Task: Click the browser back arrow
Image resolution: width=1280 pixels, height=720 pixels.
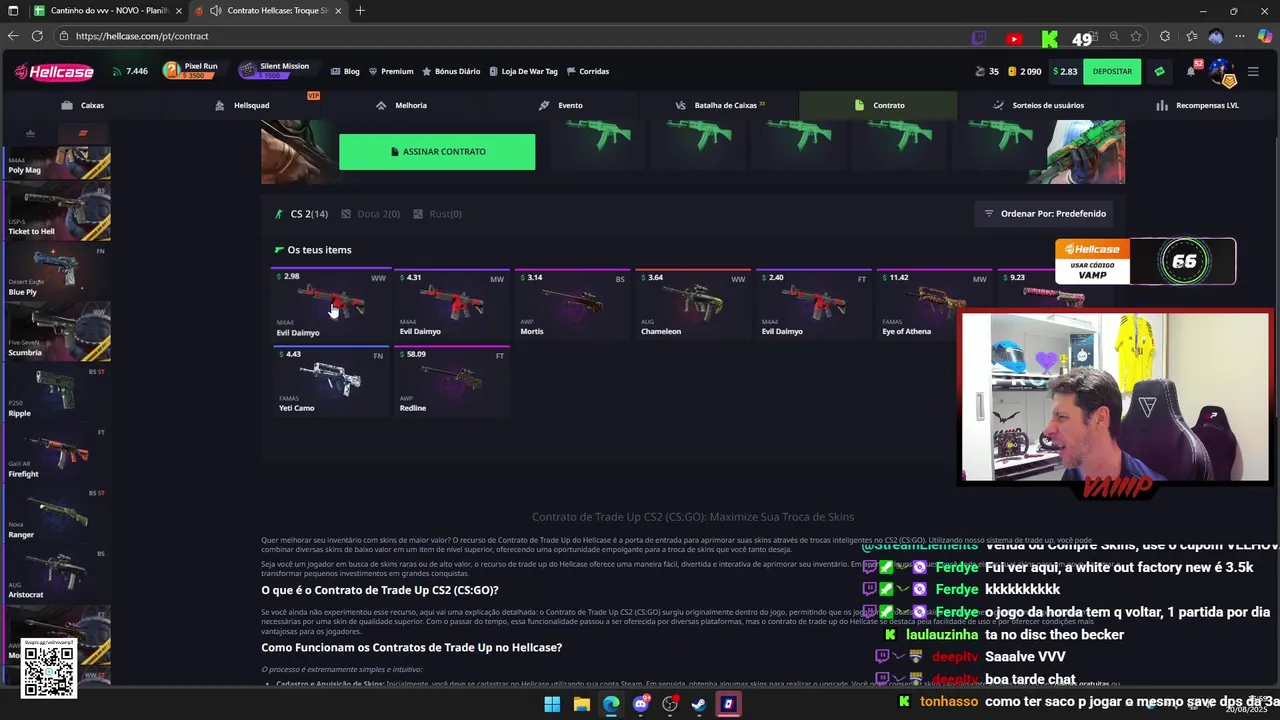Action: pyautogui.click(x=13, y=36)
